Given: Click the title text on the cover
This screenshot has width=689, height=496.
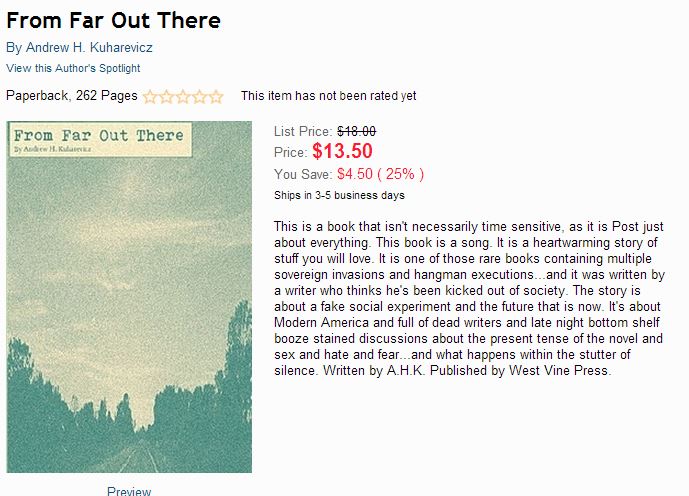Looking at the screenshot, I should (100, 135).
